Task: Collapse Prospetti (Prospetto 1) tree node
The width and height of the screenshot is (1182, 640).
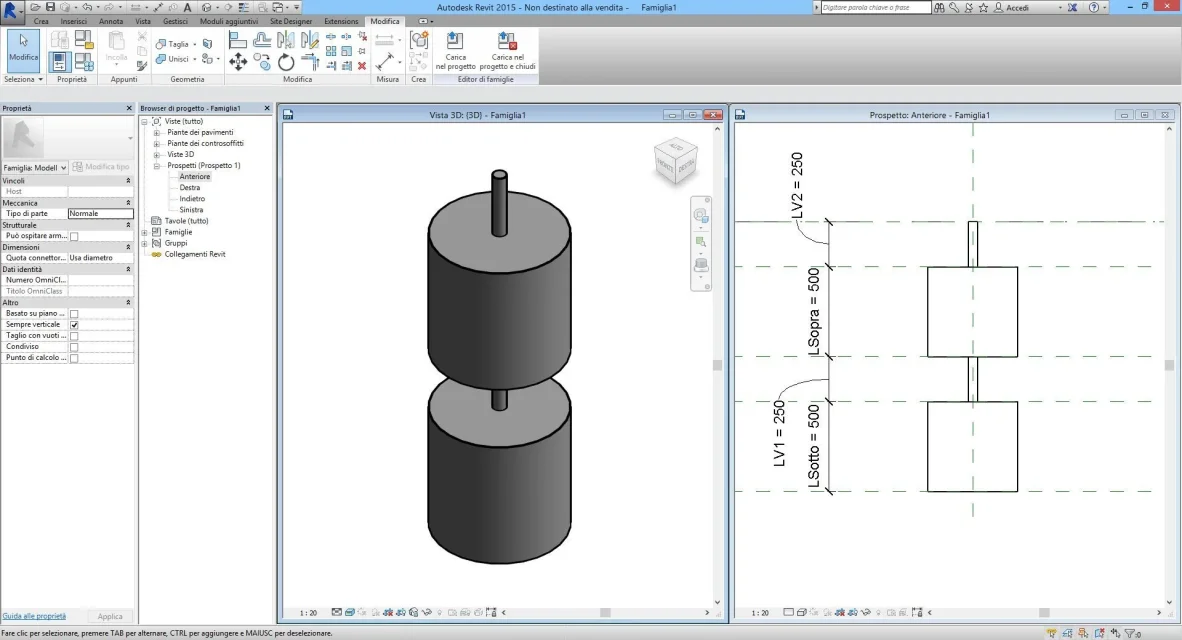Action: pos(157,166)
